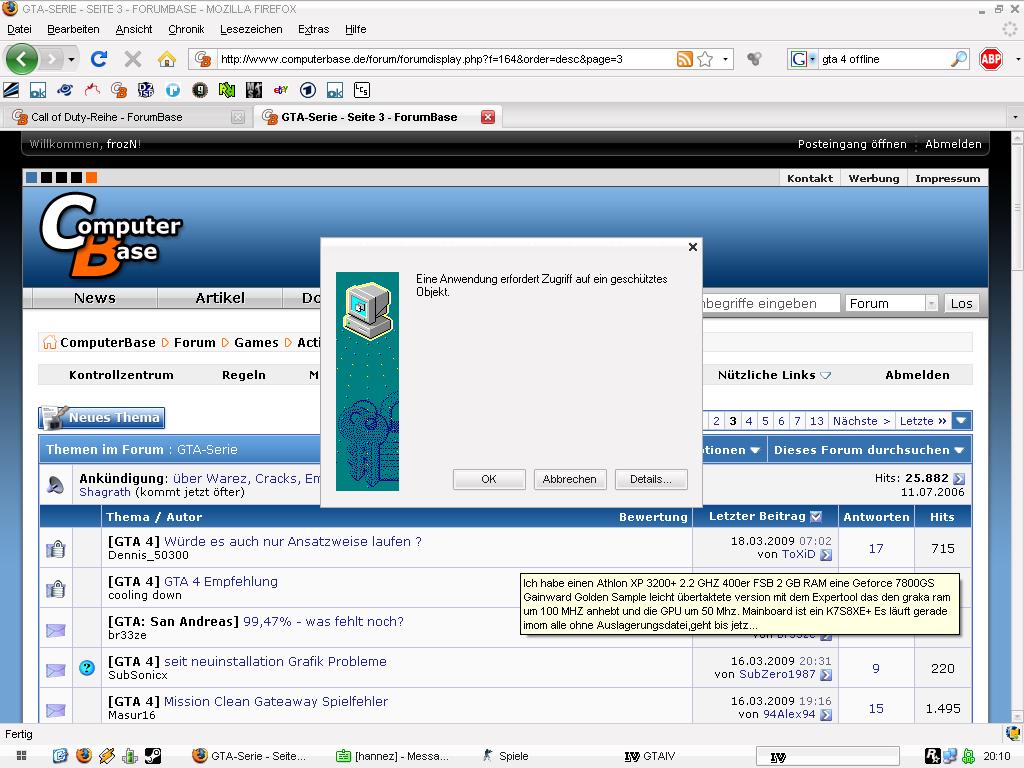Viewport: 1024px width, 768px height.
Task: Expand 'Dieses Forum durchsuchen' dropdown
Action: click(x=959, y=450)
